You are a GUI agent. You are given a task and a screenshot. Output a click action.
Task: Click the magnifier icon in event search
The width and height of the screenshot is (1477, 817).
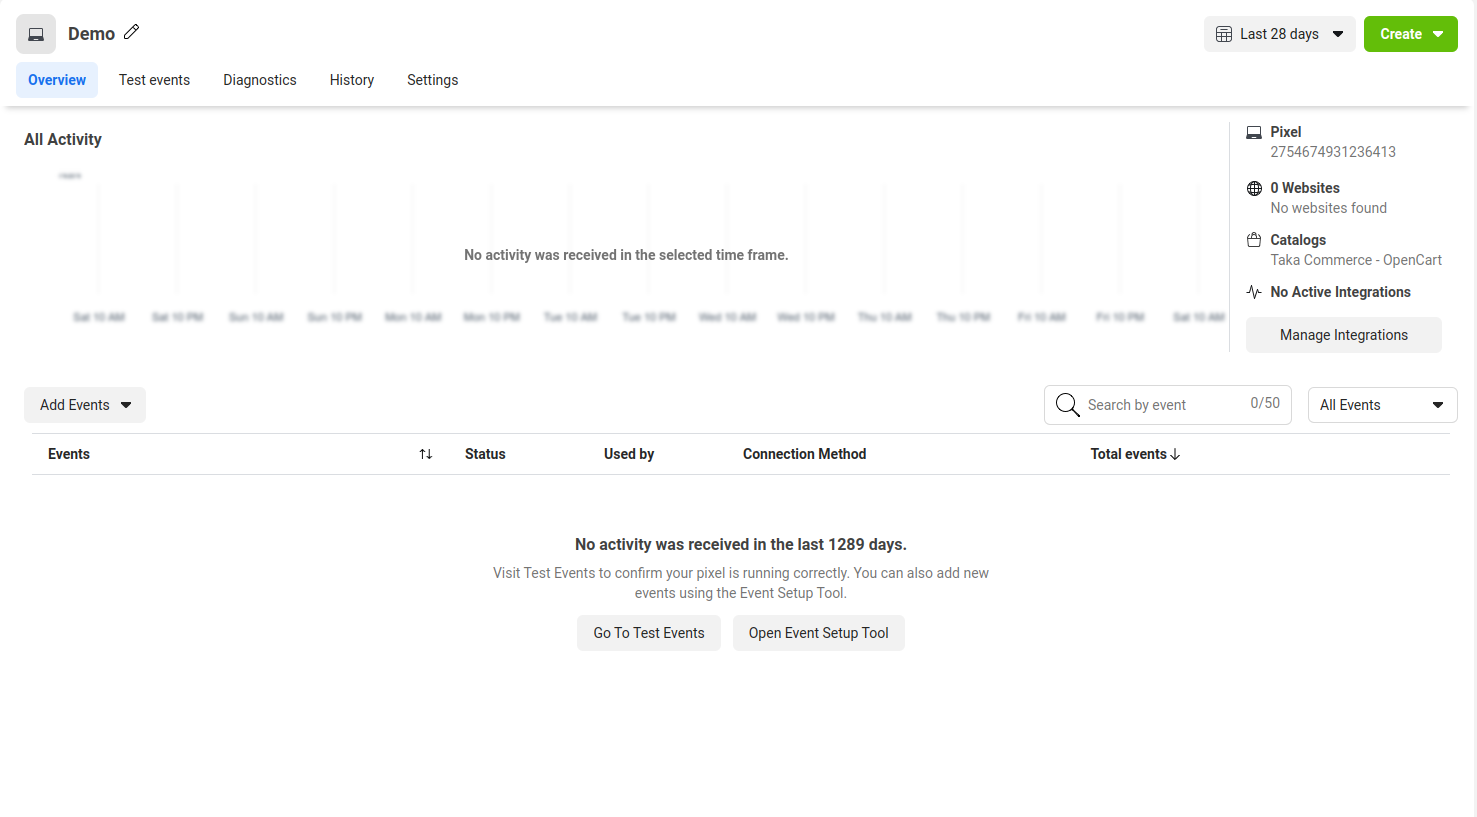(x=1067, y=405)
